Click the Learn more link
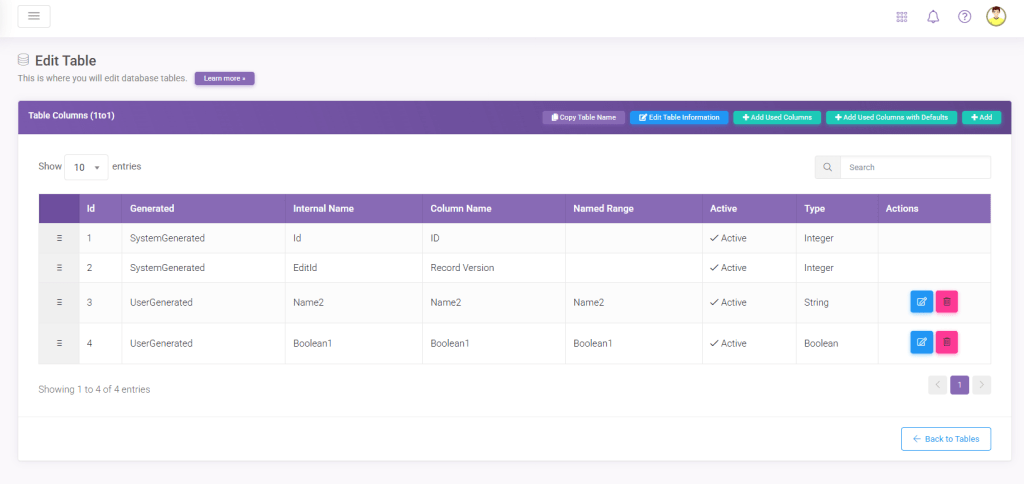Viewport: 1024px width, 484px height. 224,78
